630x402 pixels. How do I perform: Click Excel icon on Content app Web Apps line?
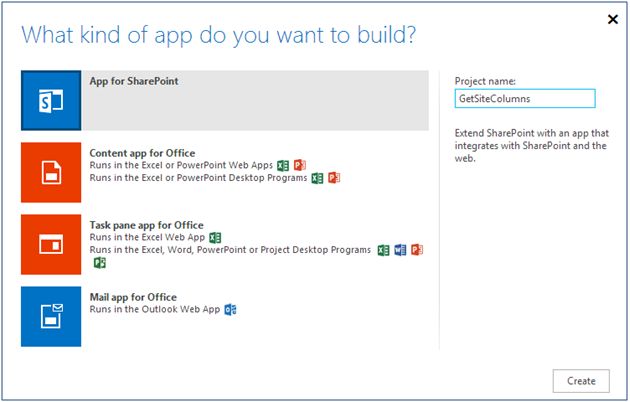(283, 165)
